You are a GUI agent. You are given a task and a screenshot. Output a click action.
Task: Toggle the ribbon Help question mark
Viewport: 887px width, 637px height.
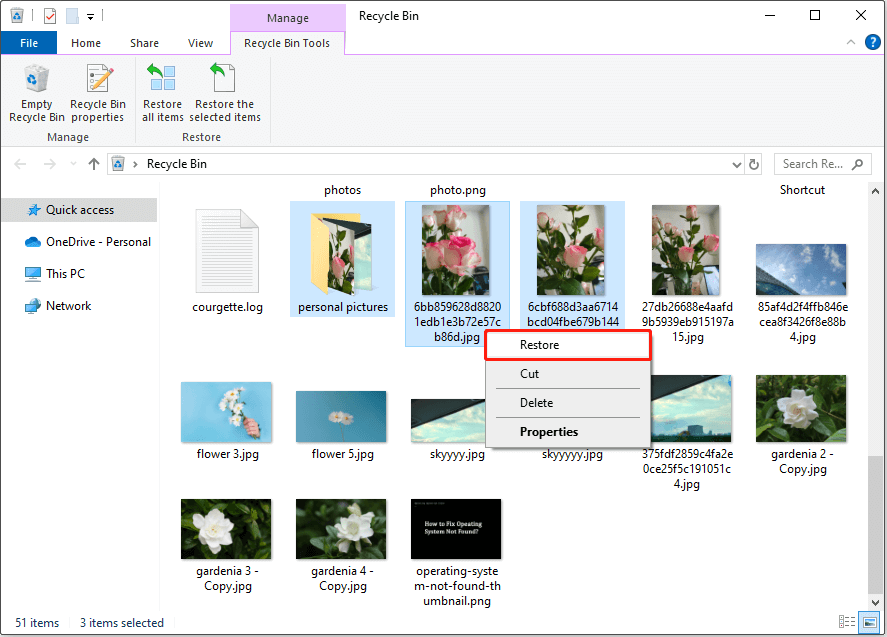pos(872,41)
